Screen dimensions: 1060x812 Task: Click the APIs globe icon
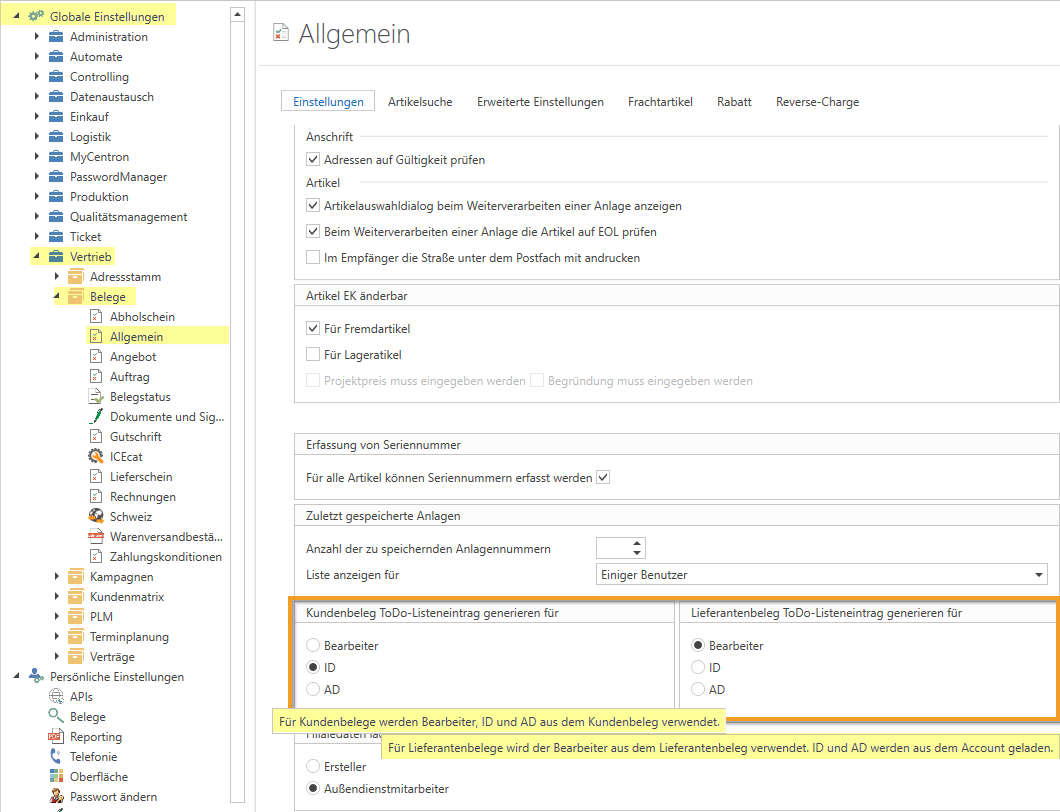pyautogui.click(x=56, y=697)
